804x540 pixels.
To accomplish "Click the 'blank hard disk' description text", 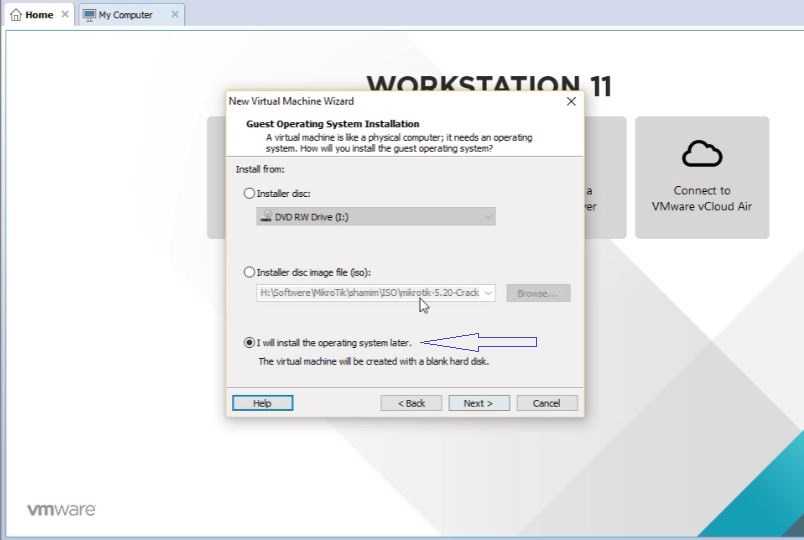I will [374, 361].
